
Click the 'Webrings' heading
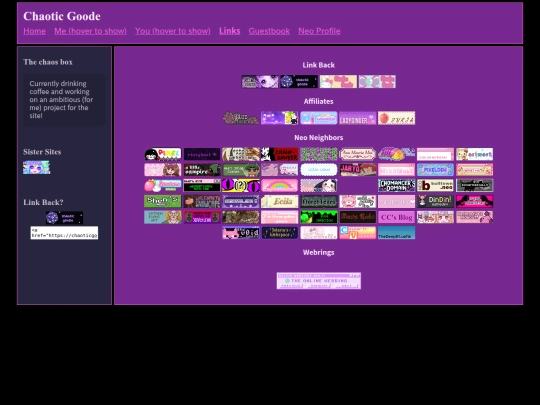(319, 252)
